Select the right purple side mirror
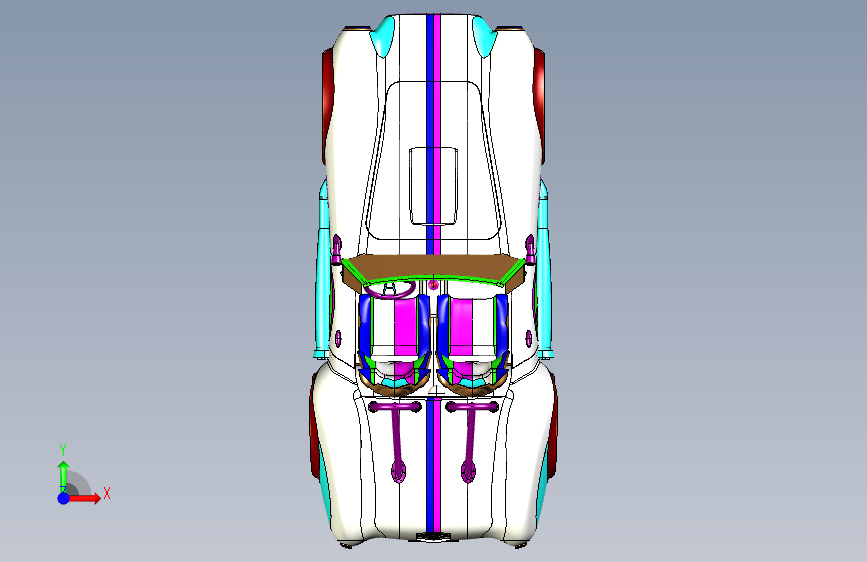 pyautogui.click(x=530, y=249)
